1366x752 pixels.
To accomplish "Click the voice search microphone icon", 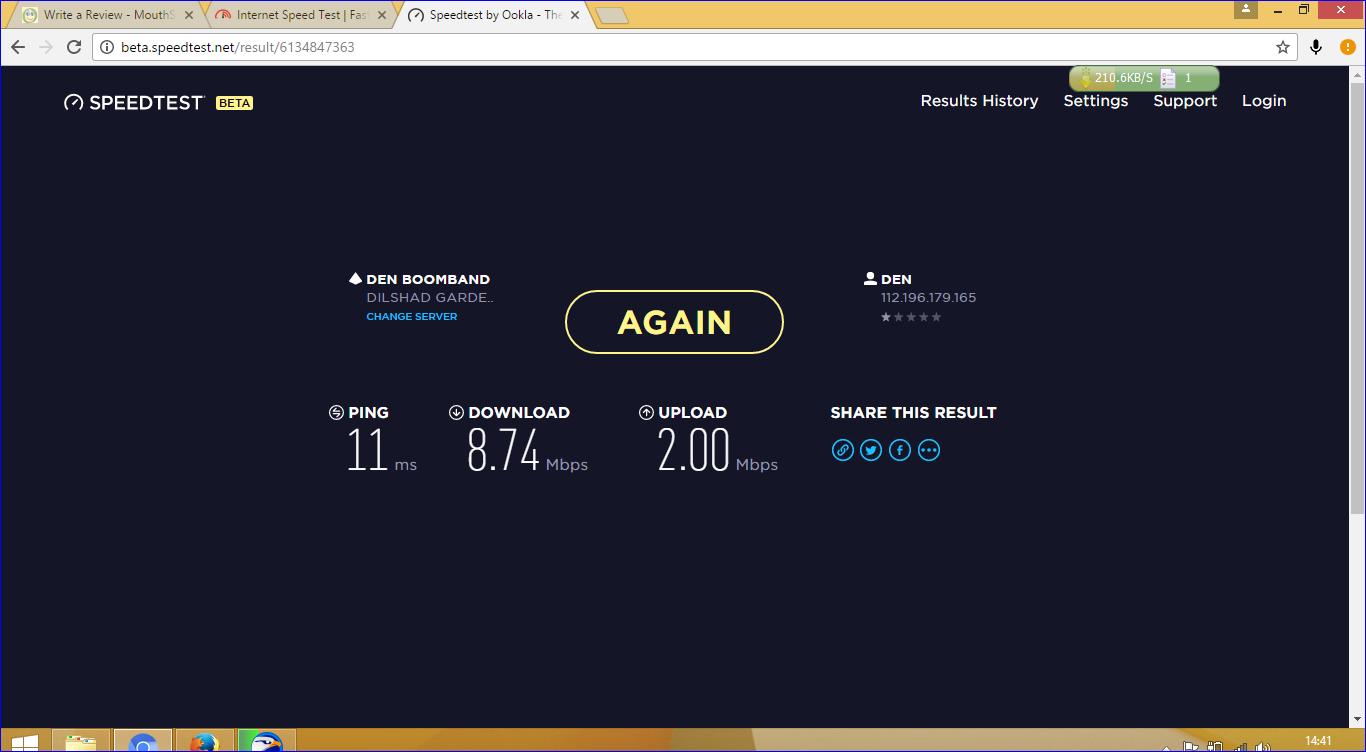I will 1316,47.
